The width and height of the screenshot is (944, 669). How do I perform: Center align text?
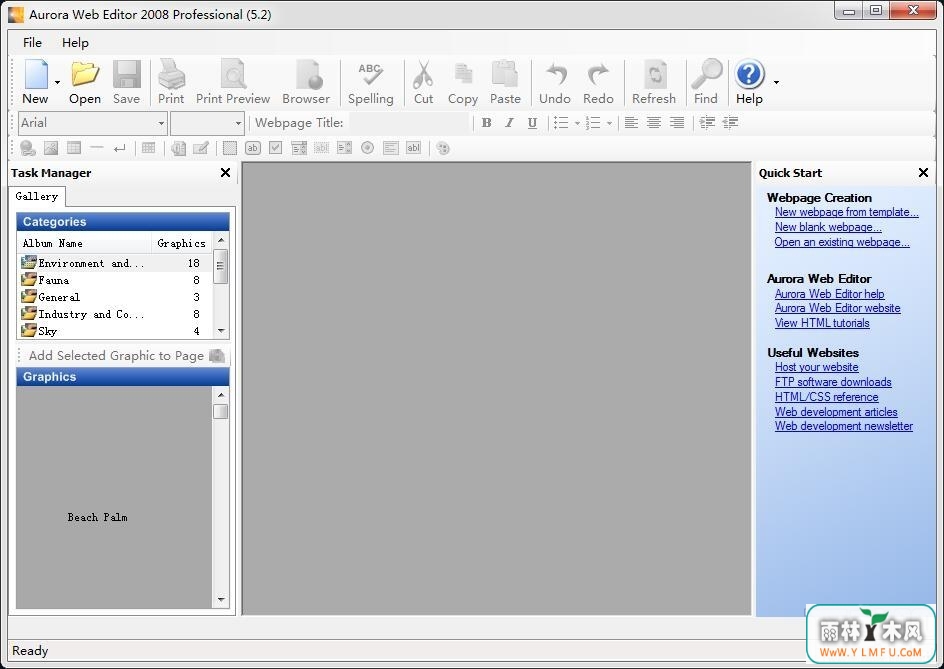pyautogui.click(x=654, y=123)
